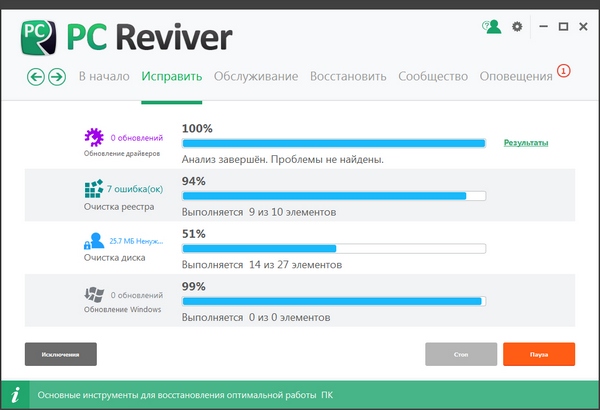The width and height of the screenshot is (600, 410).
Task: Select the Исправить tab
Action: click(x=172, y=76)
